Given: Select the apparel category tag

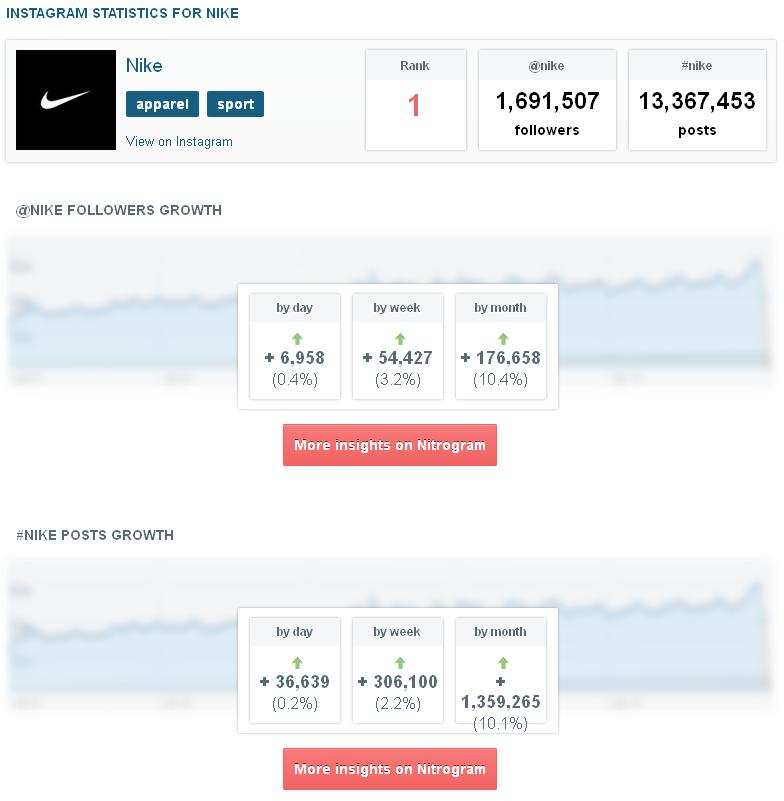Looking at the screenshot, I should click(x=162, y=104).
